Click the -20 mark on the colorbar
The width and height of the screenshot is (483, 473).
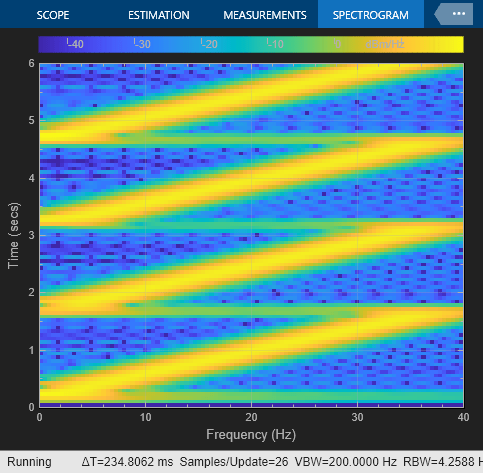209,44
